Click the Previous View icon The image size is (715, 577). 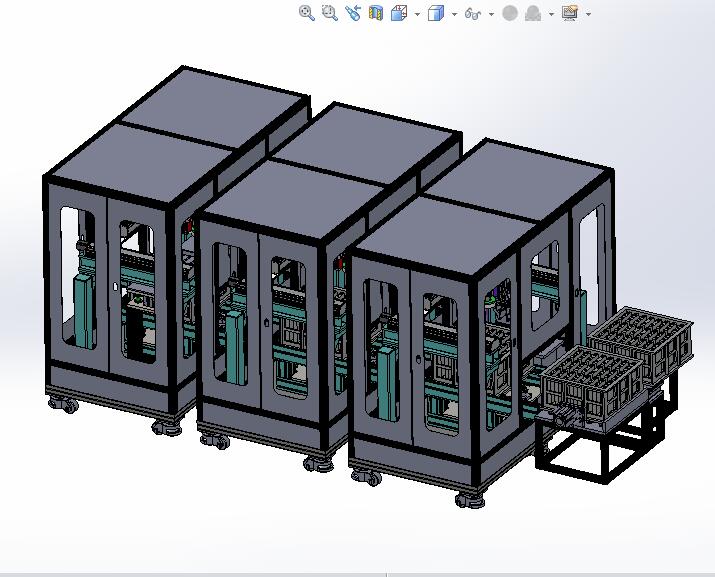tap(352, 13)
